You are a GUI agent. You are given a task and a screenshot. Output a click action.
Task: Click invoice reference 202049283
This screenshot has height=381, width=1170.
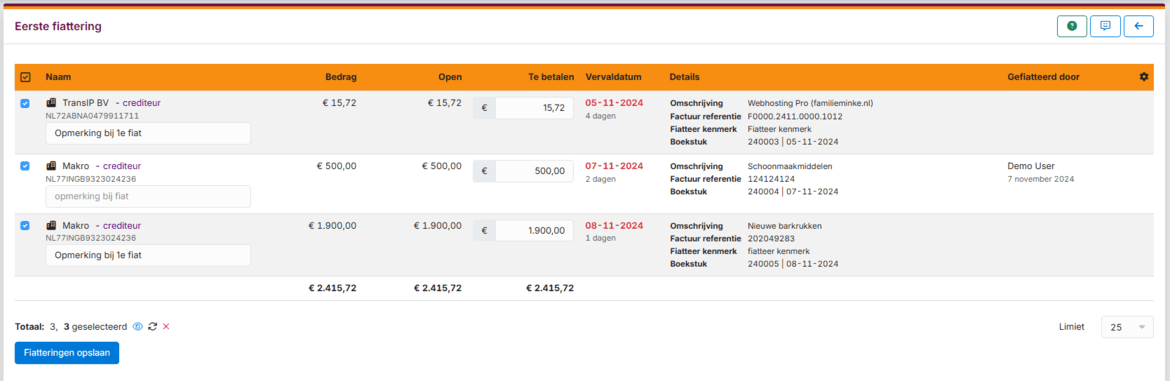[771, 239]
